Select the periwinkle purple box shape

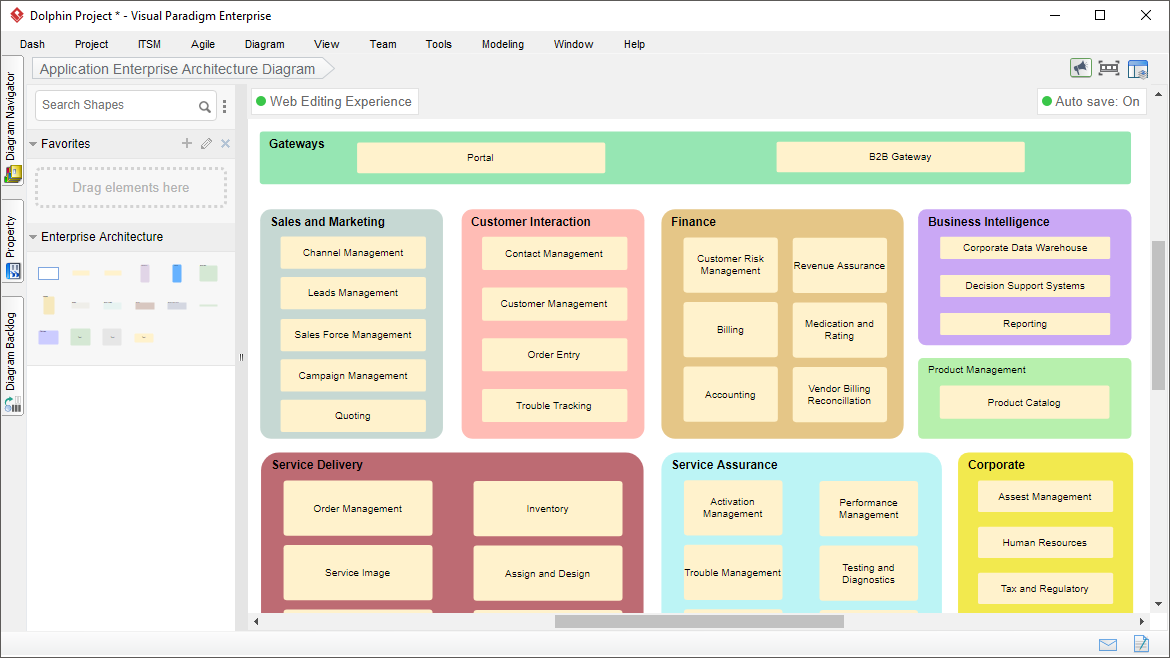pos(49,337)
